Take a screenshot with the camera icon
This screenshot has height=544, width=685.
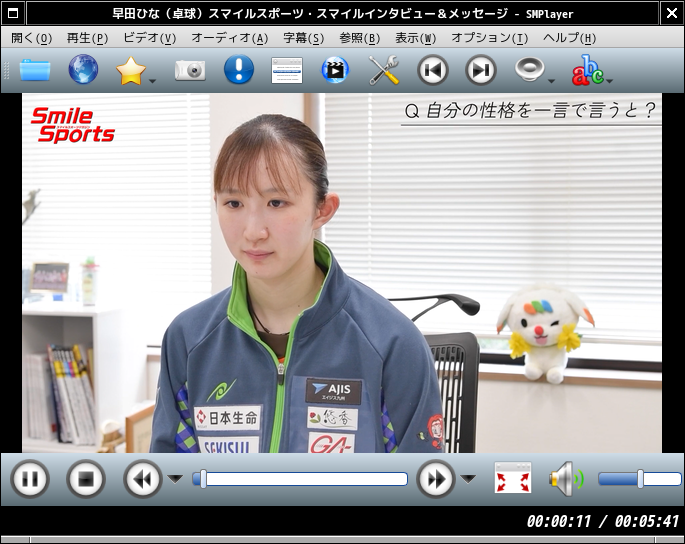[x=190, y=70]
